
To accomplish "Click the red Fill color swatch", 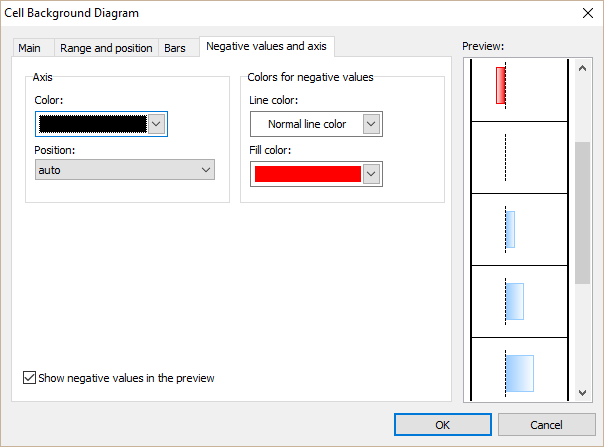I will pos(307,174).
